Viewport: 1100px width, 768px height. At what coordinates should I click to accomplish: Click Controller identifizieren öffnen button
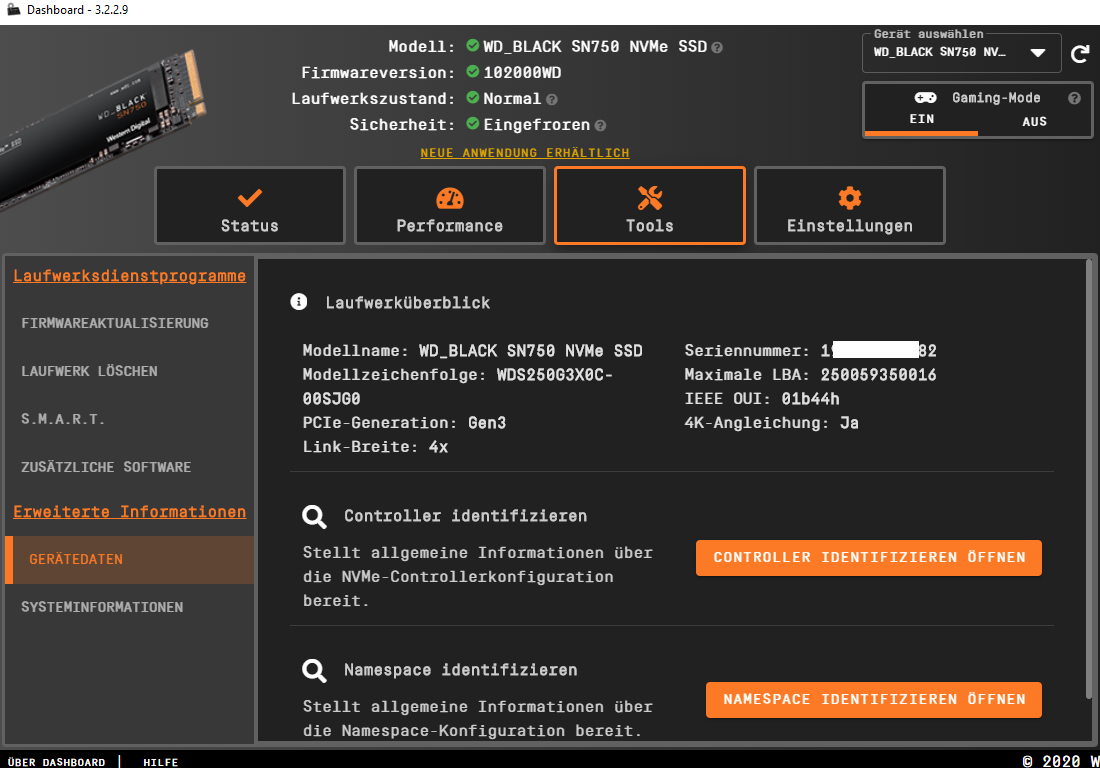coord(868,558)
